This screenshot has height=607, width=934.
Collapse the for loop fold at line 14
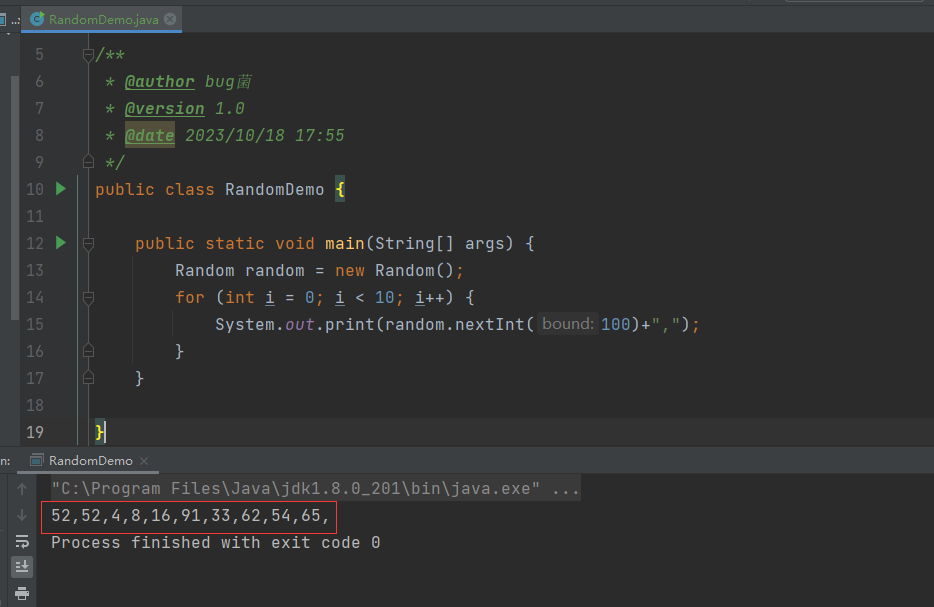point(88,297)
